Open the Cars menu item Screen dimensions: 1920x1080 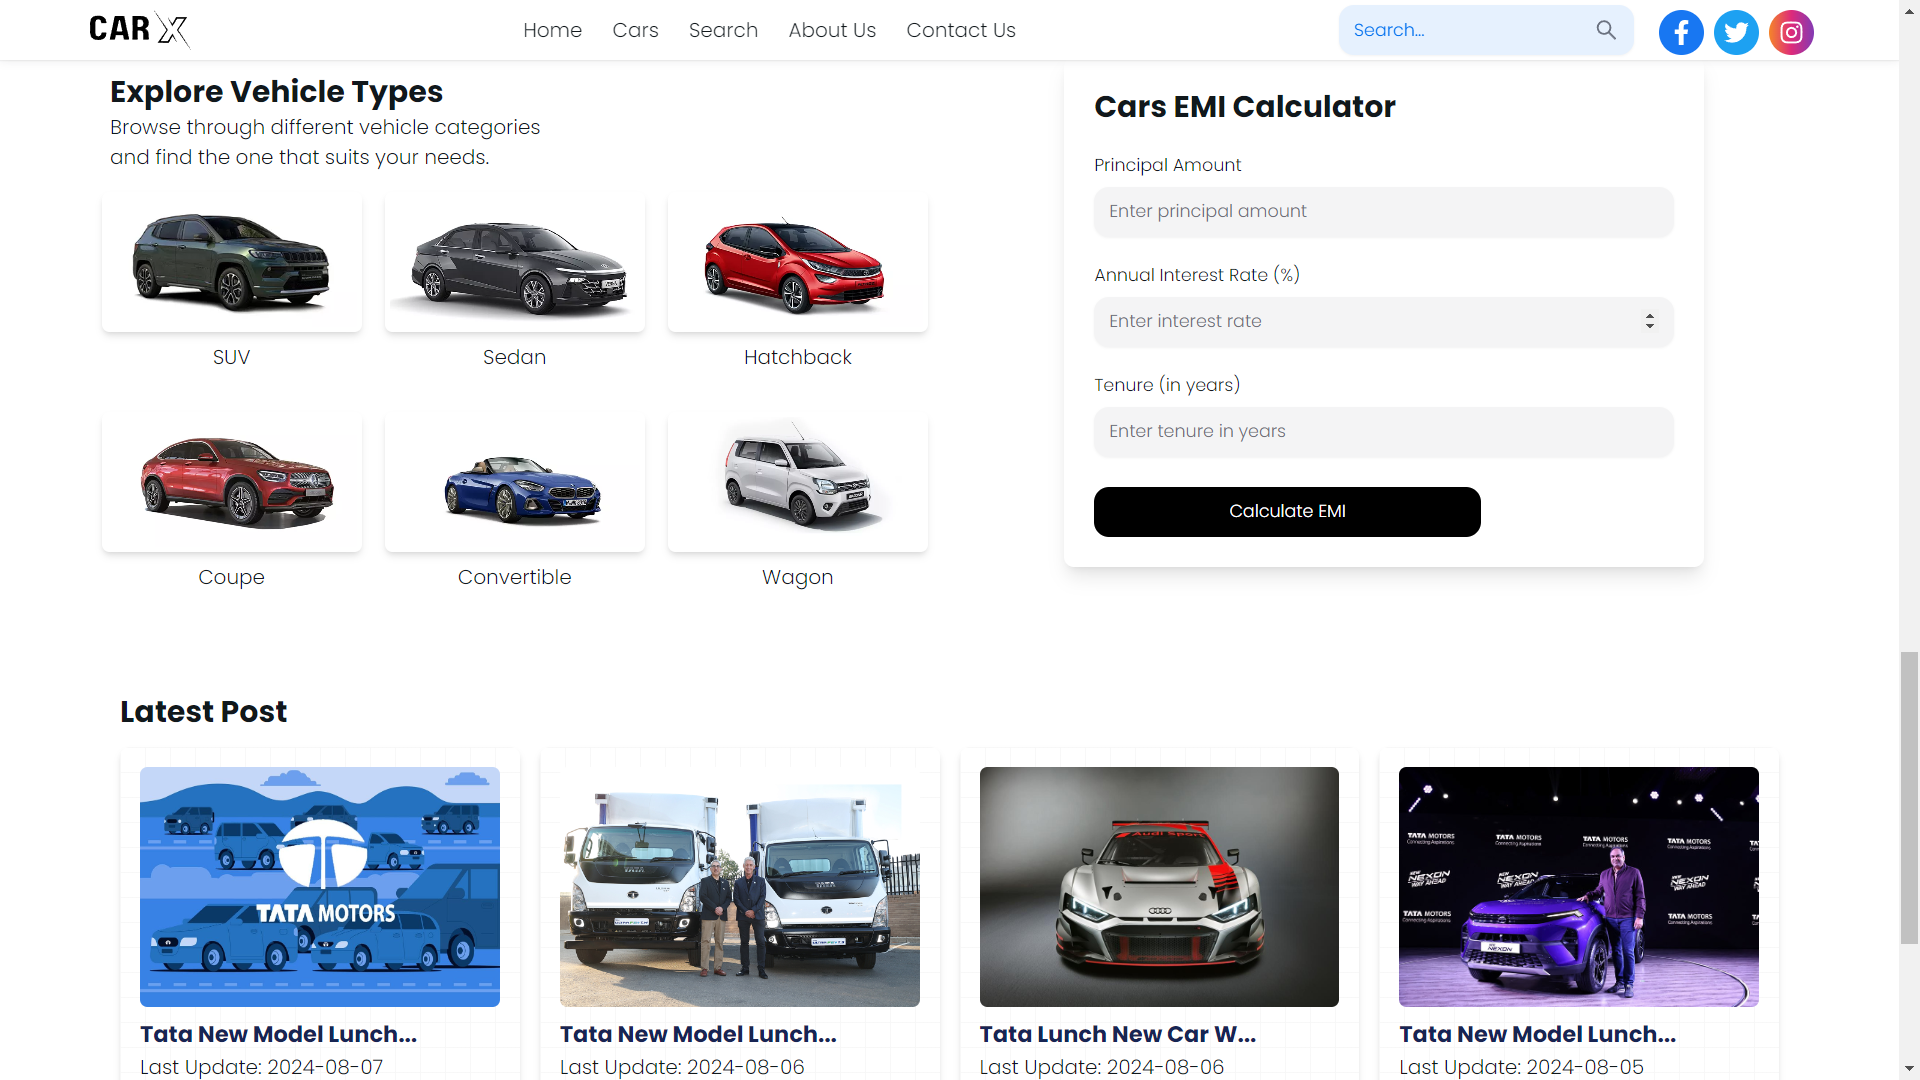tap(635, 30)
